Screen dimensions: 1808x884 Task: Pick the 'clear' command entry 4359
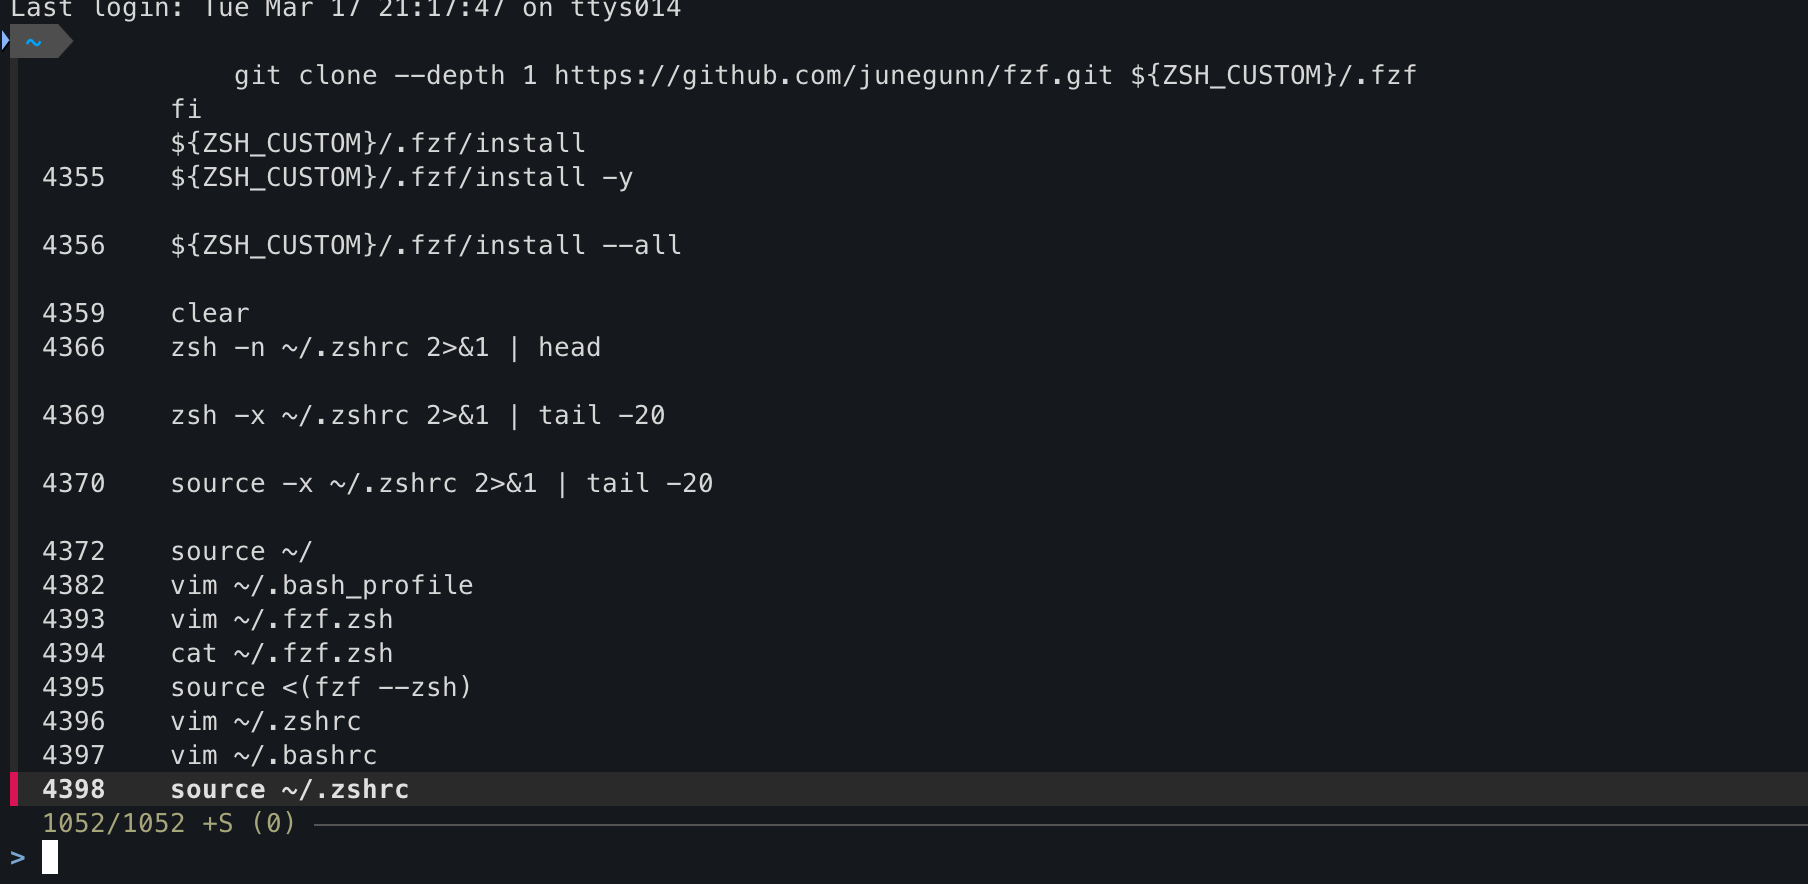(x=209, y=313)
